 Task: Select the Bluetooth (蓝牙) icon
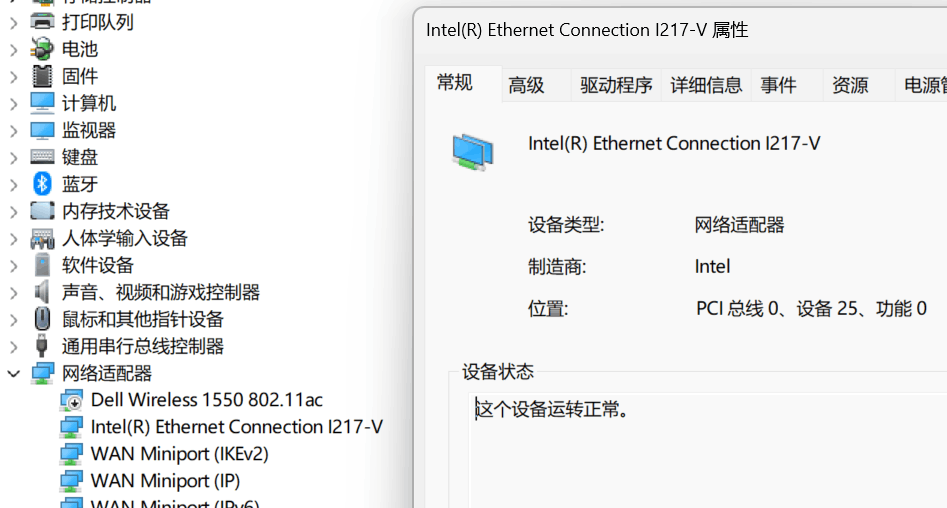click(42, 184)
